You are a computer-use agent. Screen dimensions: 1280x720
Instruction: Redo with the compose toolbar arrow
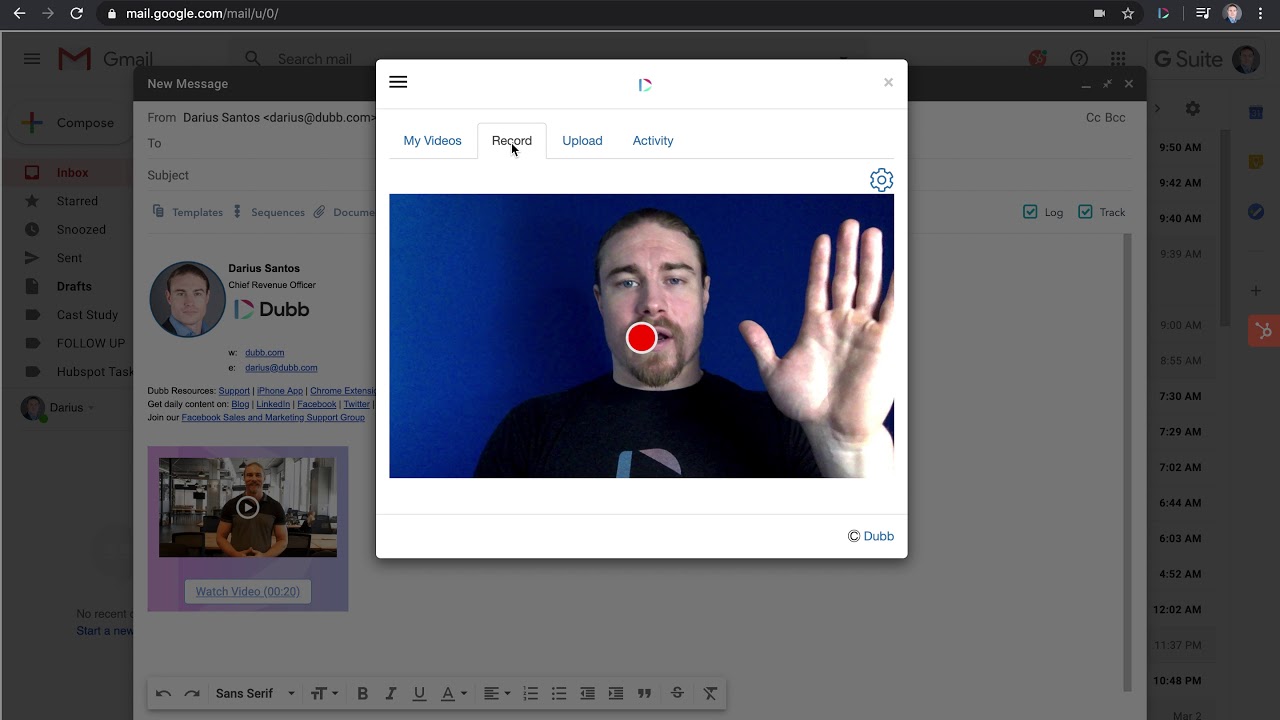pyautogui.click(x=192, y=694)
